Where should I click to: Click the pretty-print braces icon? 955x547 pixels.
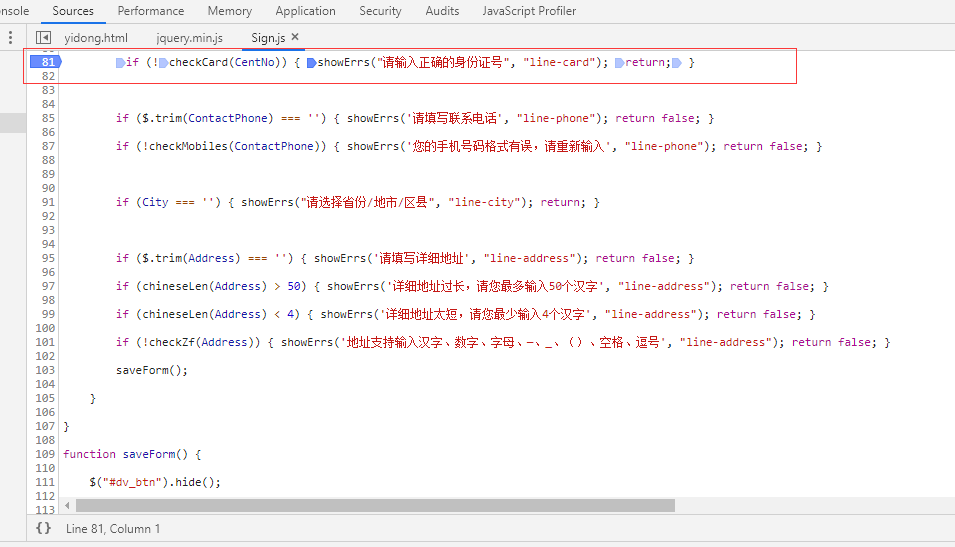[43, 528]
